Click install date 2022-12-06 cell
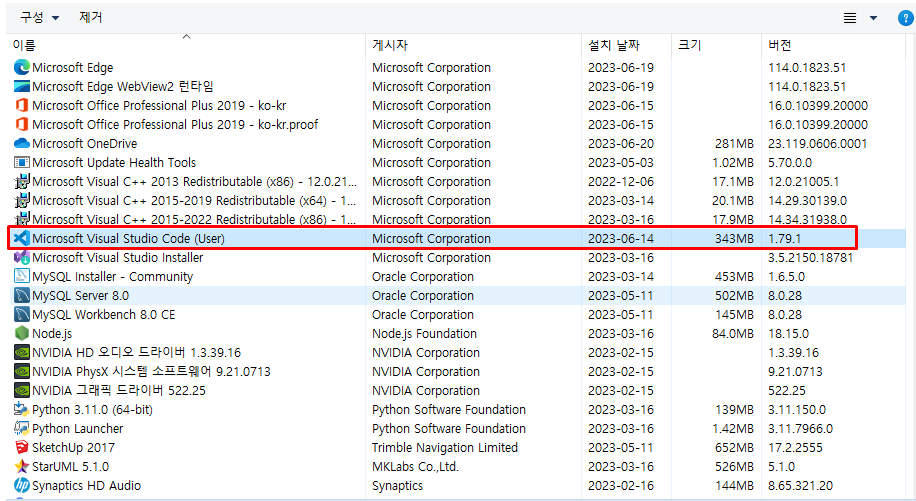916x501 pixels. click(621, 182)
